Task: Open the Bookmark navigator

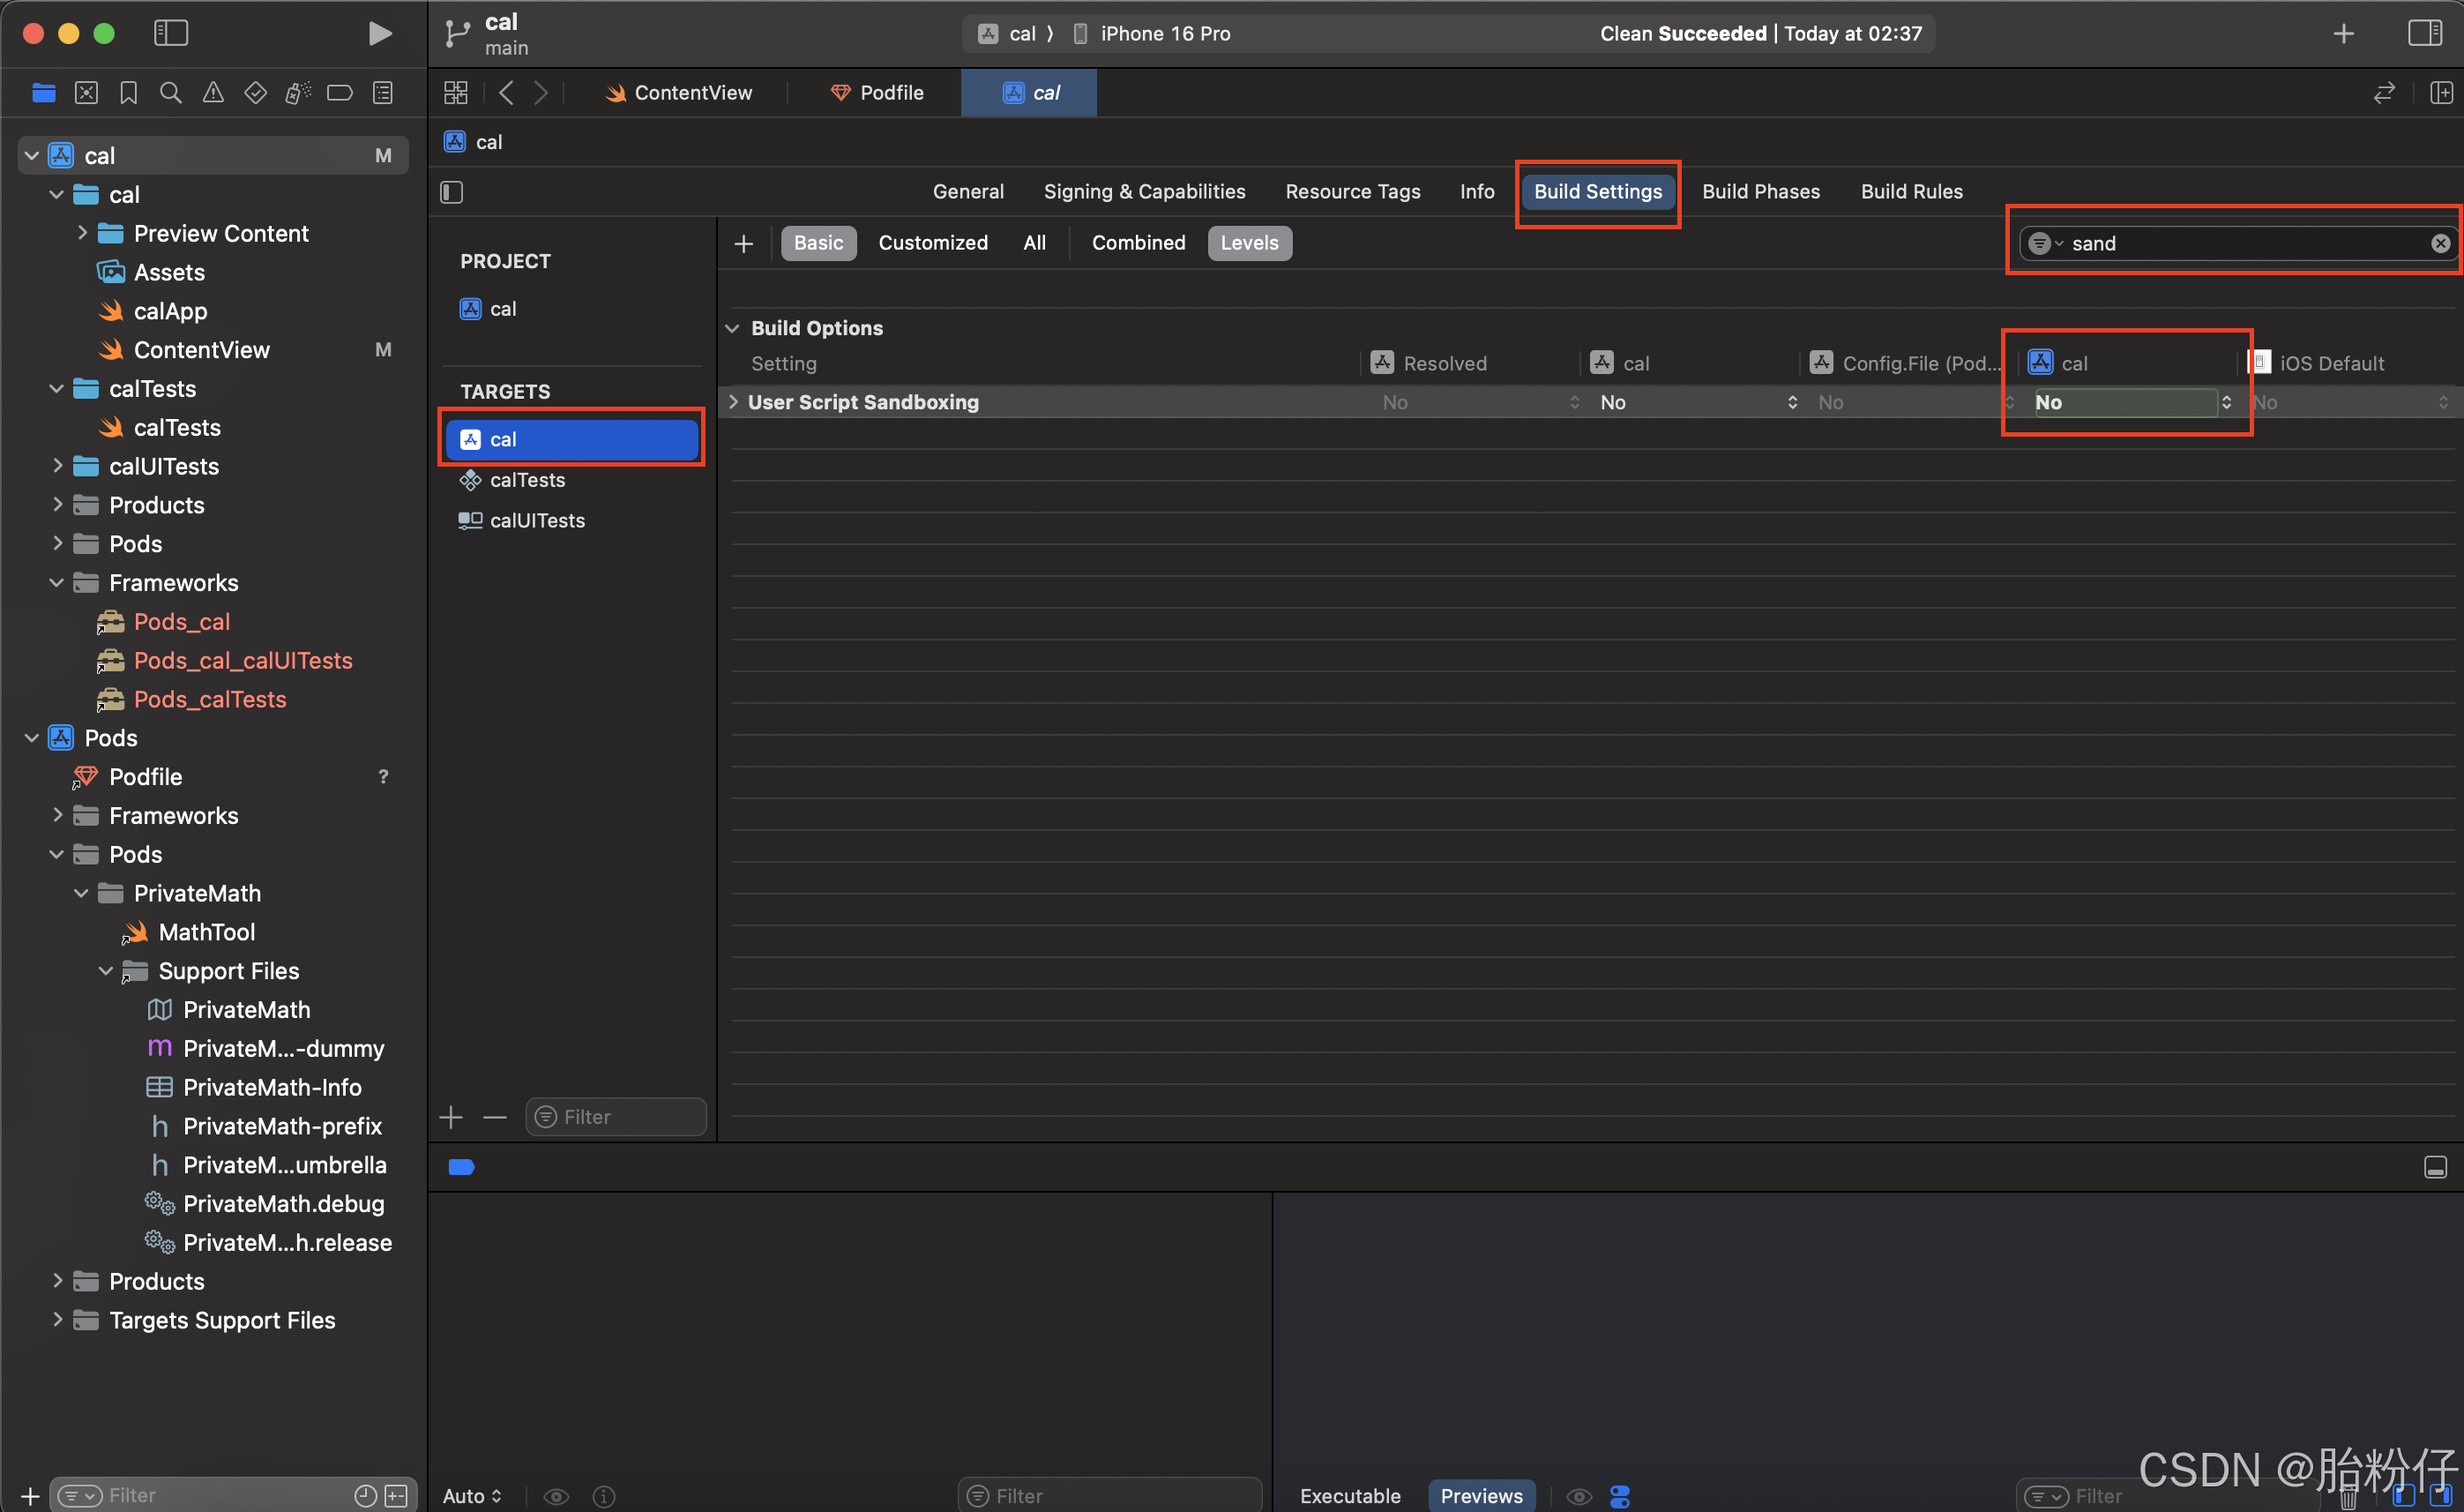Action: coord(129,93)
